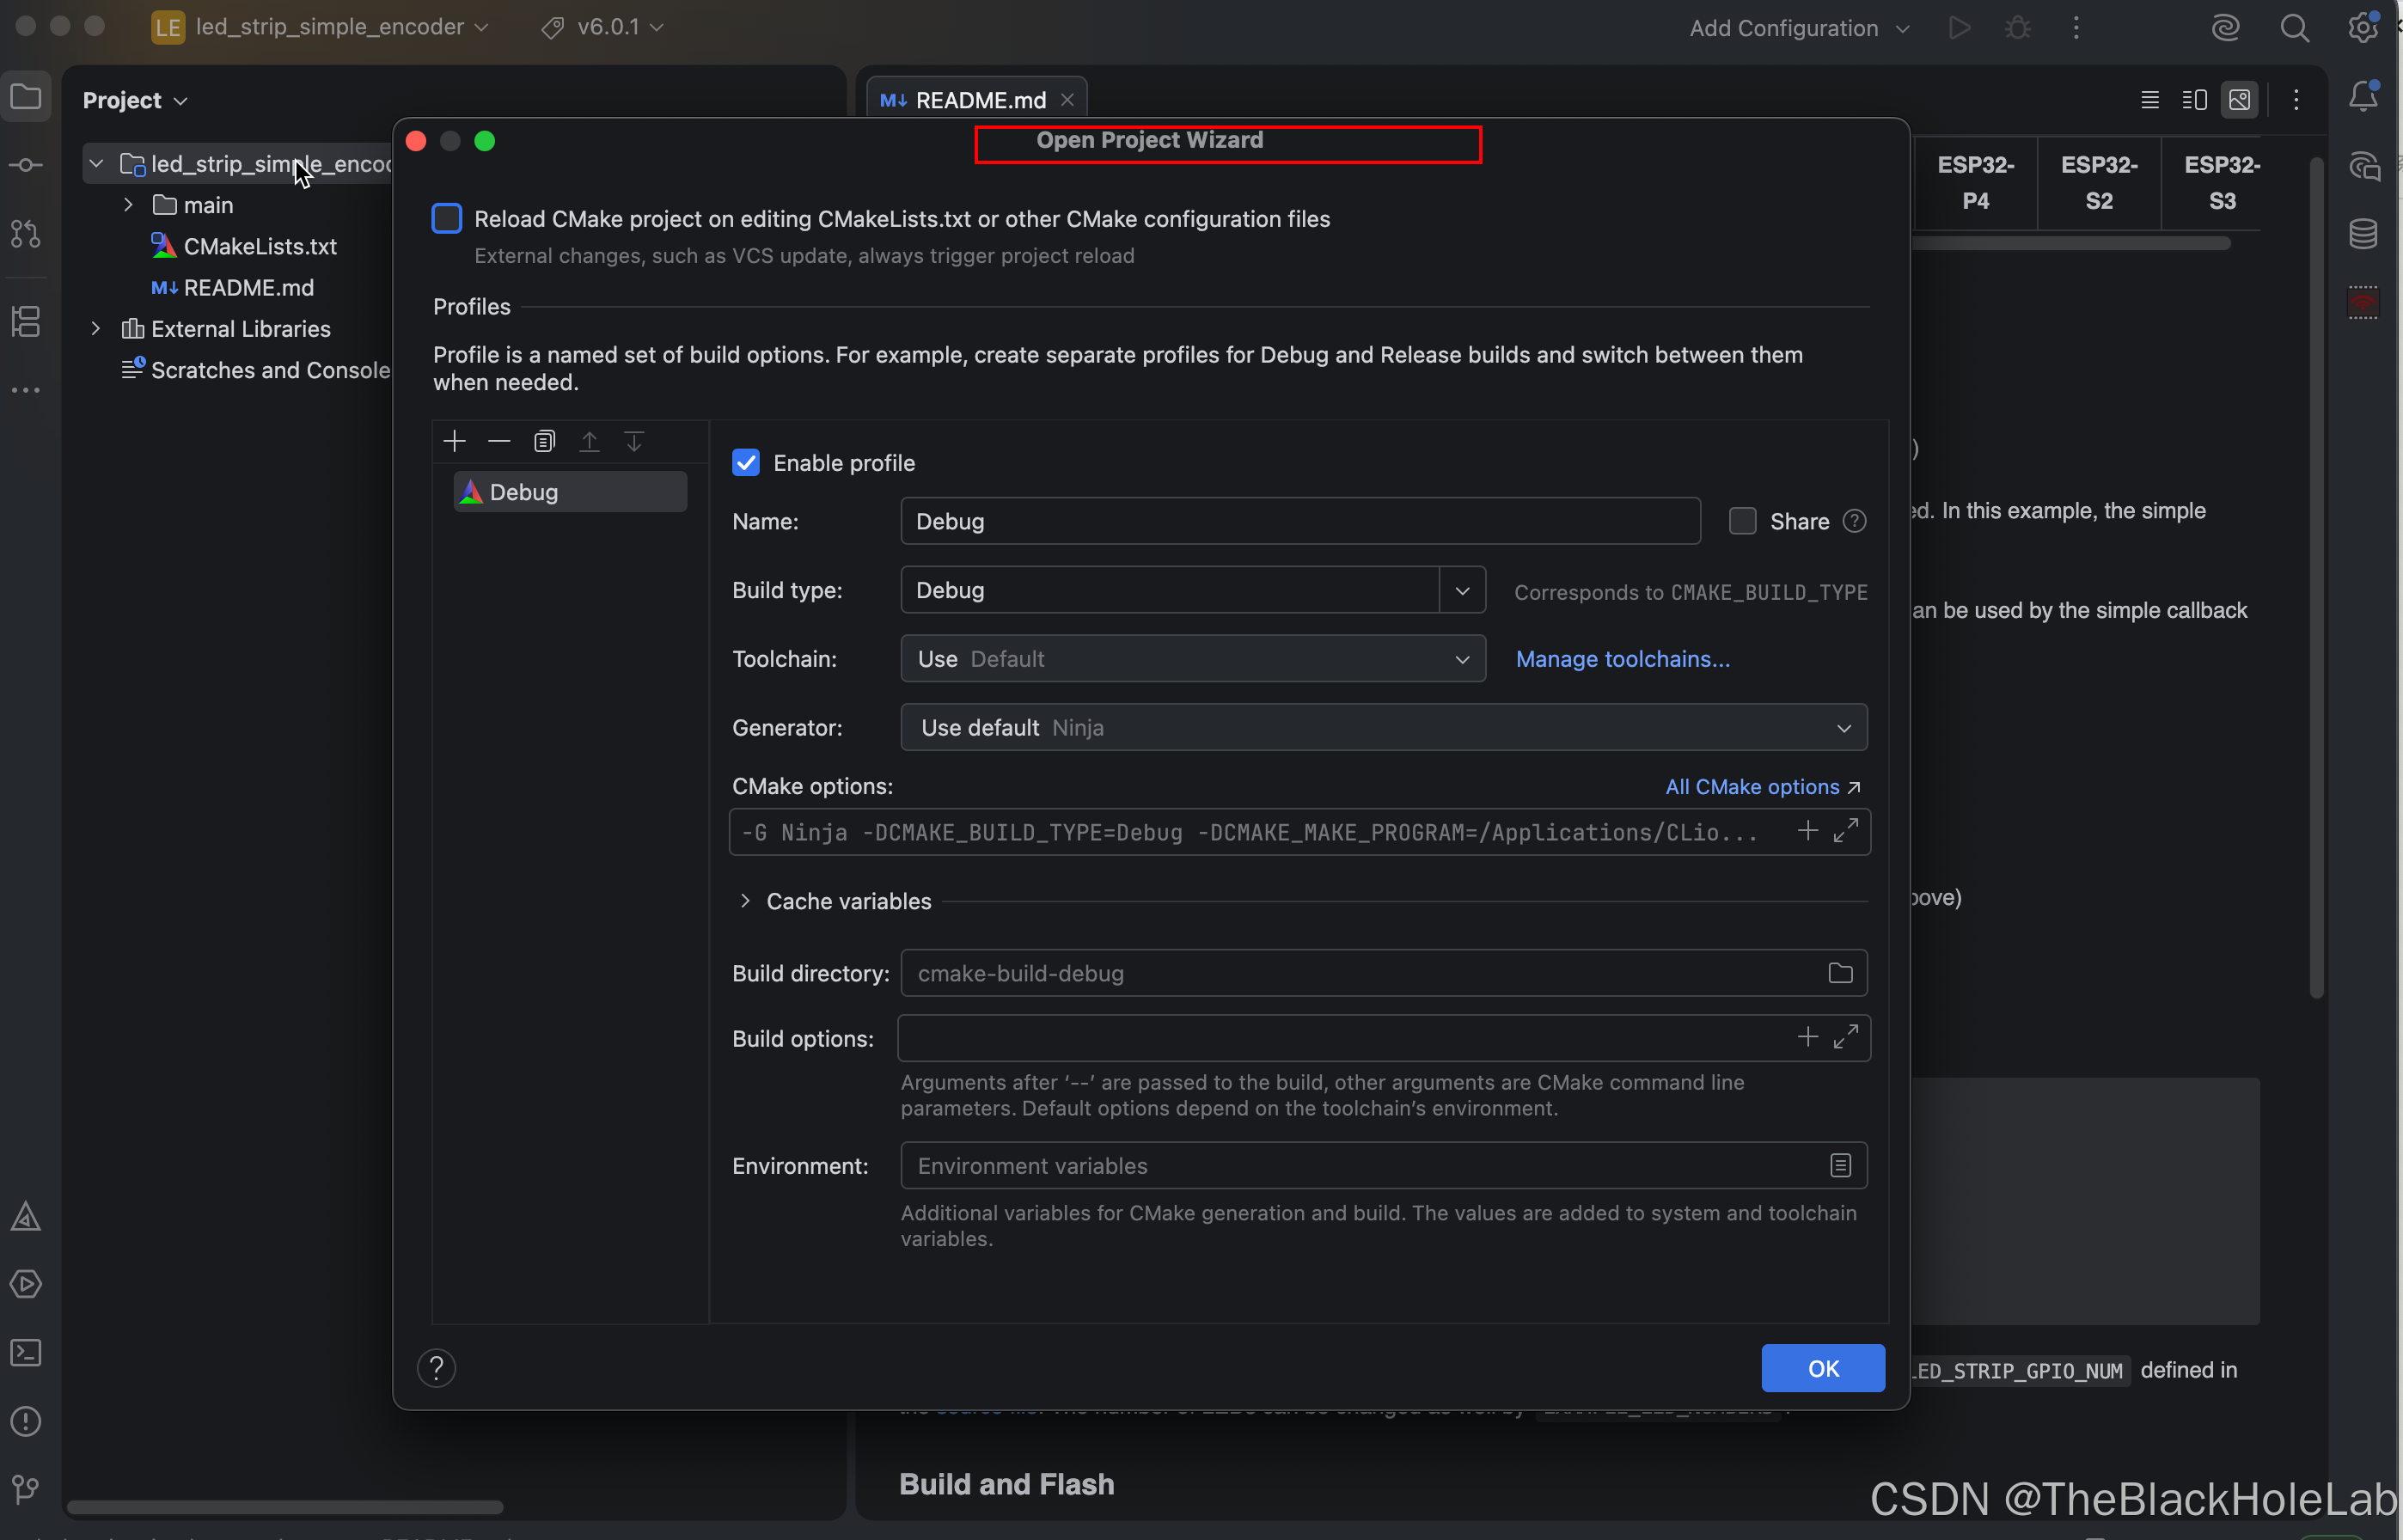Click the Notifications bell icon
This screenshot has height=1540, width=2403.
pos(2363,97)
